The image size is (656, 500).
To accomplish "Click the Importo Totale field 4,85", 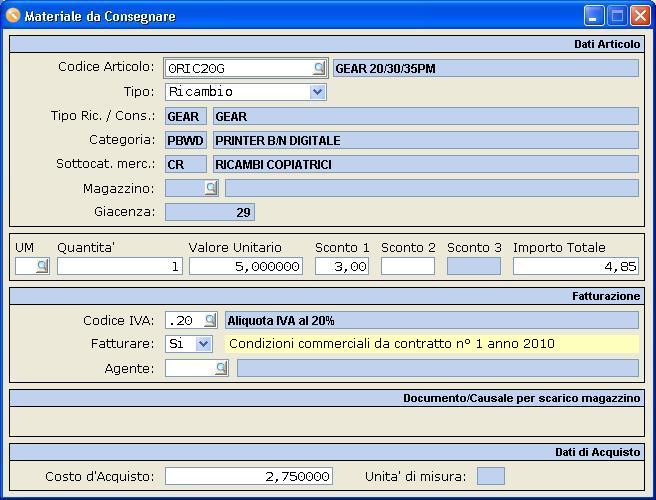I will [576, 266].
